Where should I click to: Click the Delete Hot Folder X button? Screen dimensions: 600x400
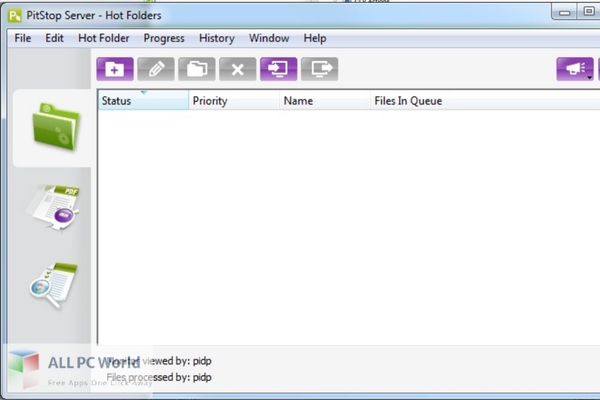tap(238, 69)
